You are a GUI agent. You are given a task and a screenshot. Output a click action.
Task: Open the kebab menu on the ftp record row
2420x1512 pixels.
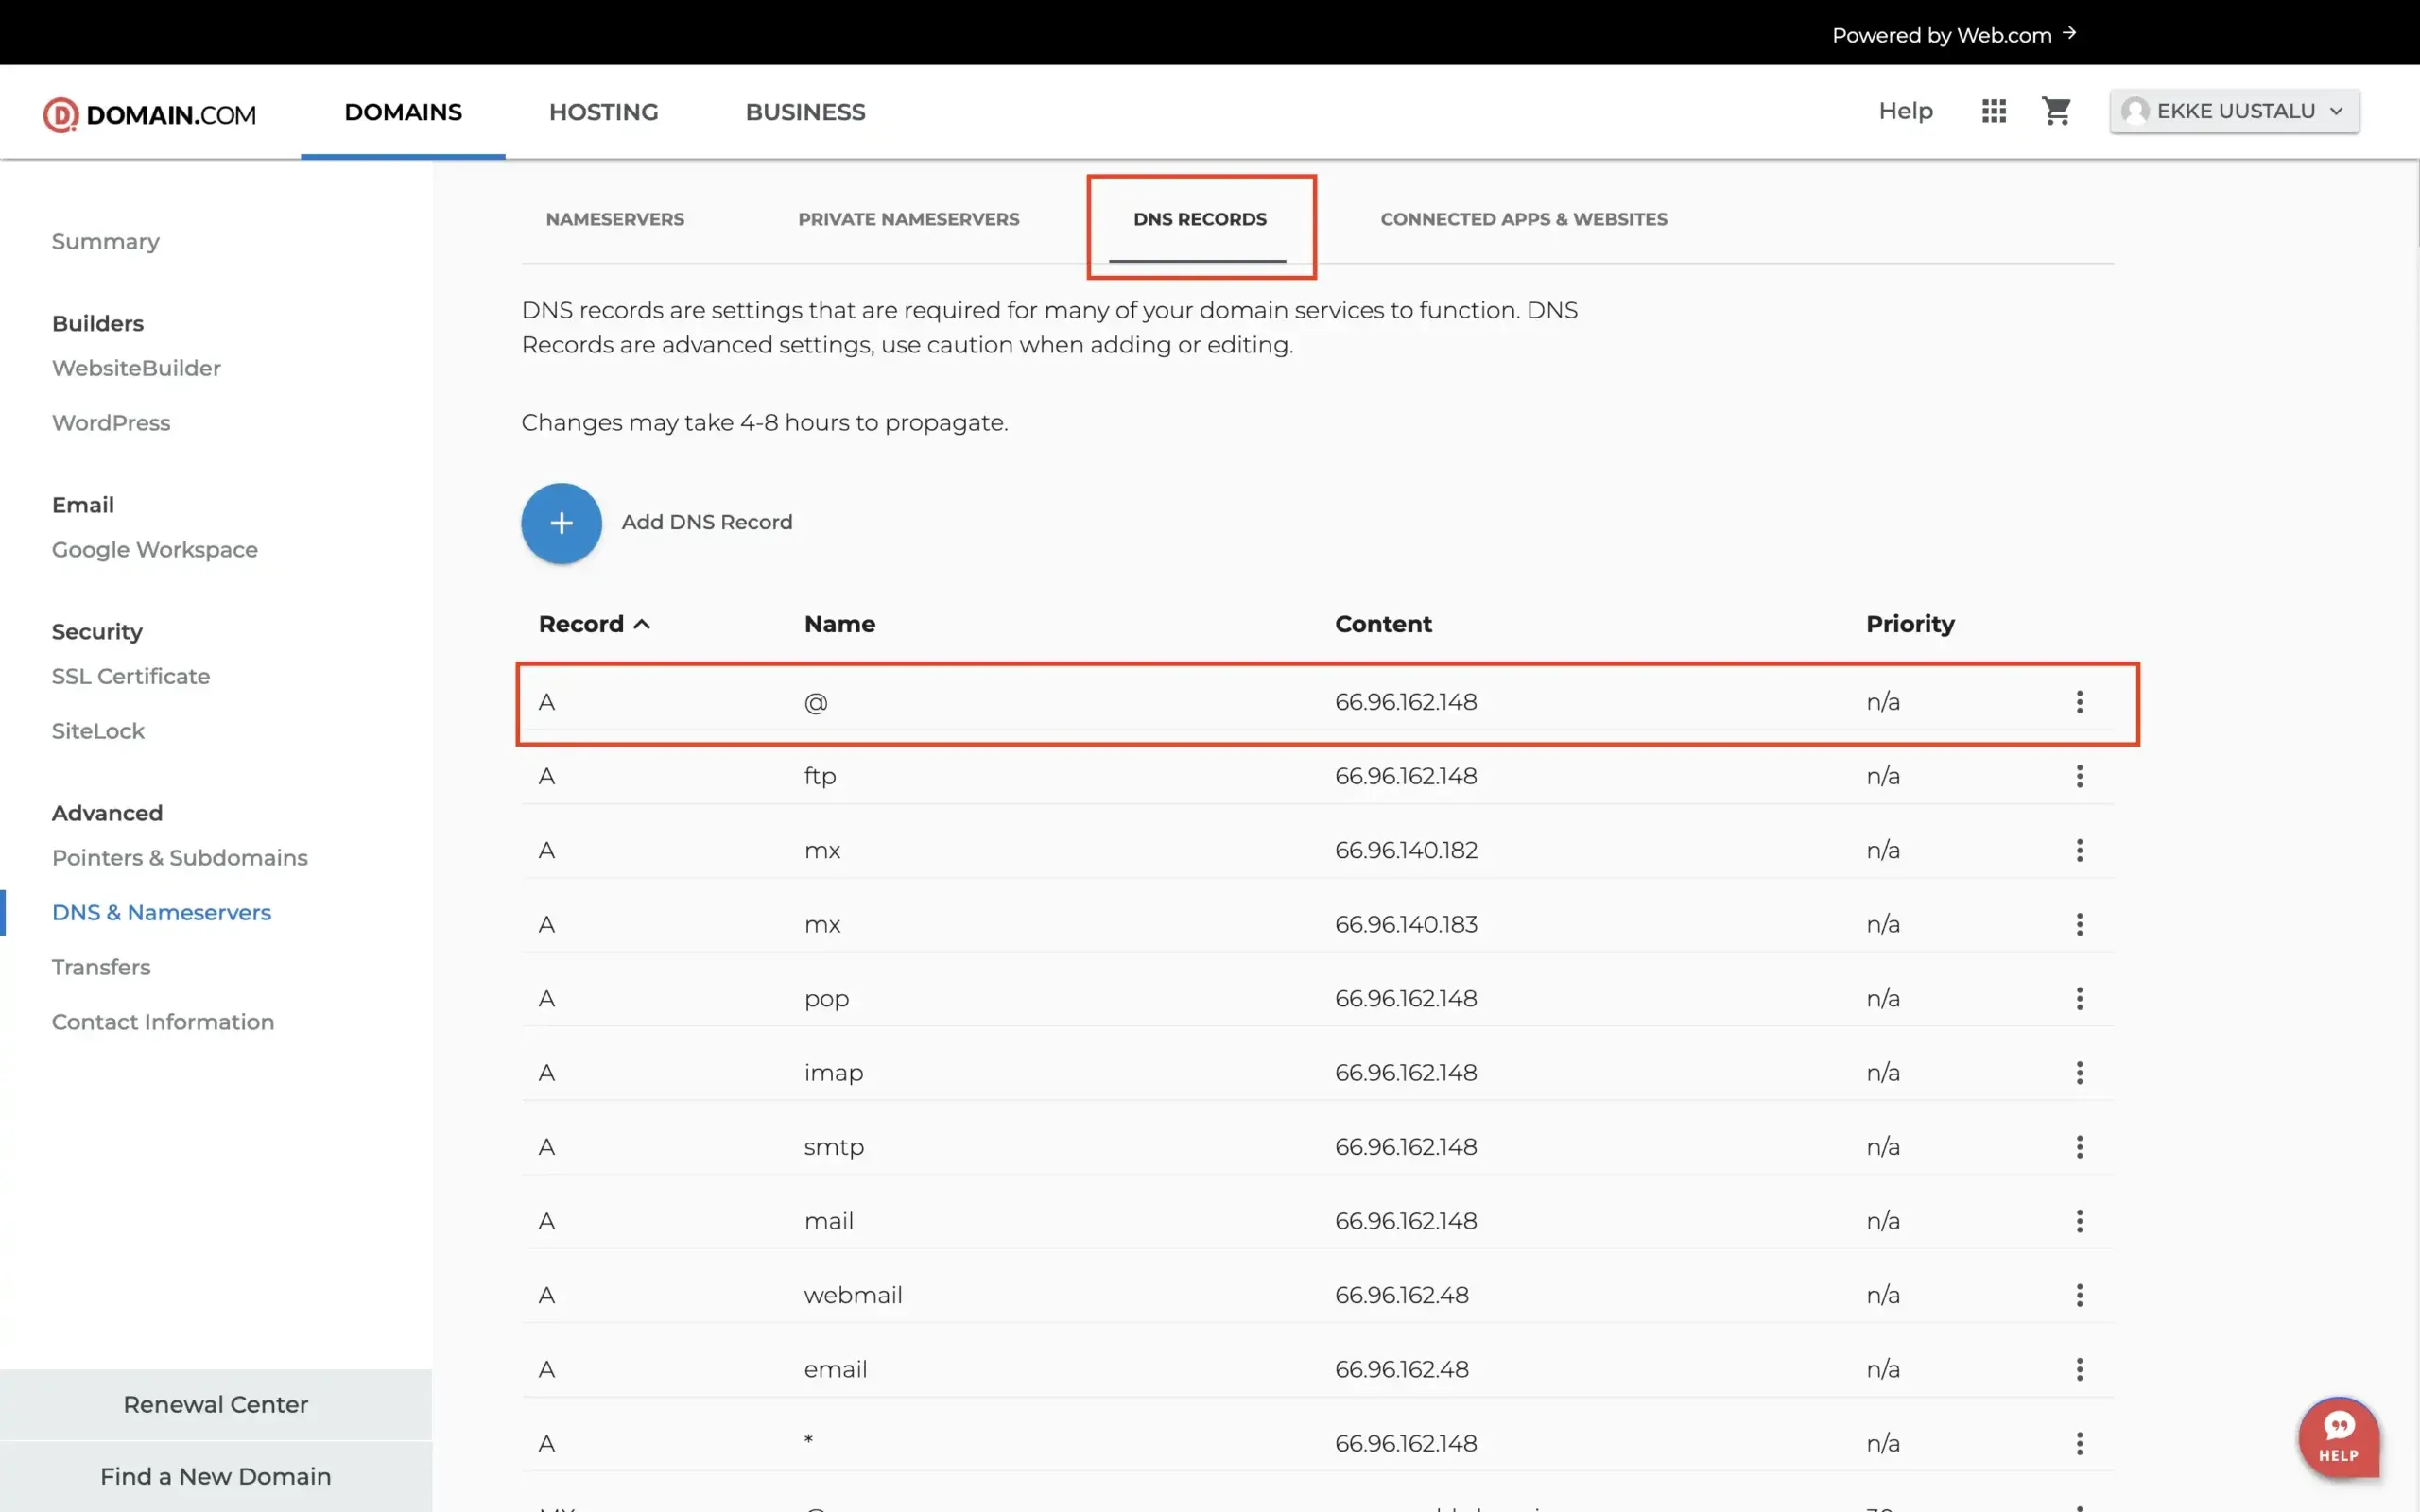point(2079,776)
